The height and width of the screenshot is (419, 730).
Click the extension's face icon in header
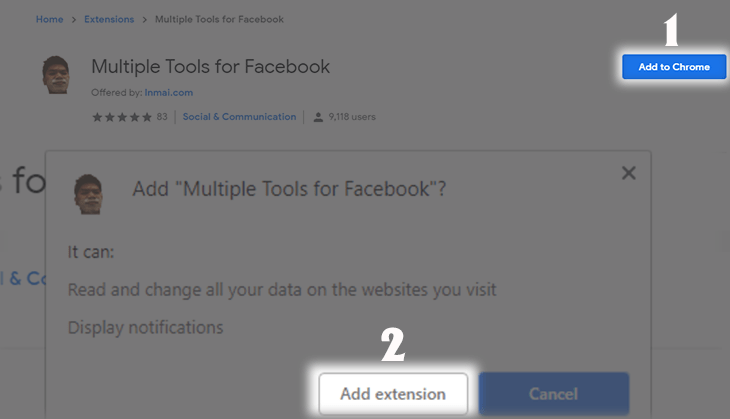click(x=56, y=75)
